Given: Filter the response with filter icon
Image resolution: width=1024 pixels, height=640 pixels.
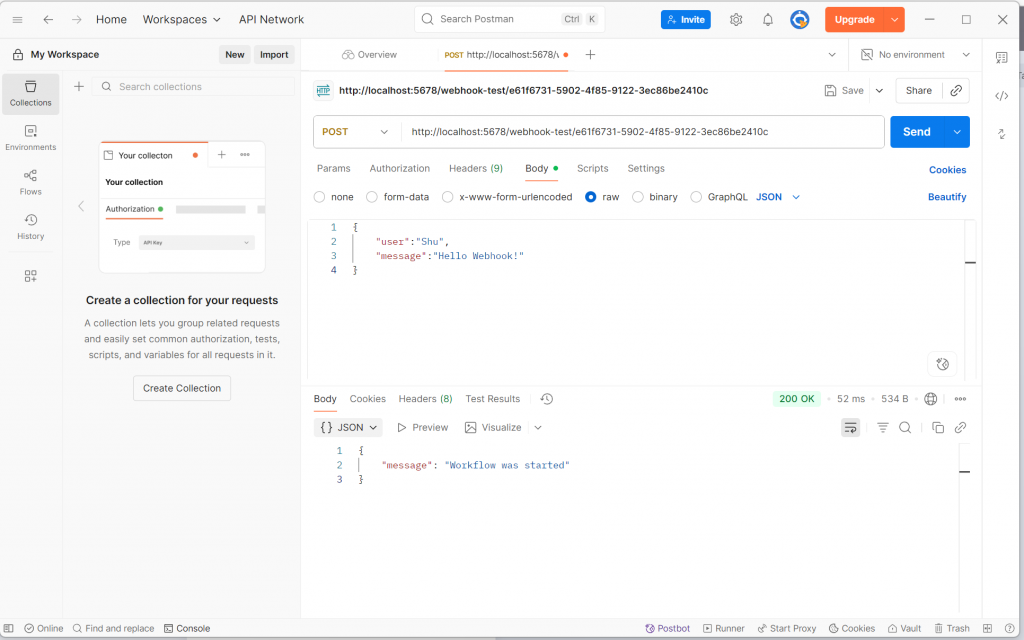Looking at the screenshot, I should coord(883,428).
